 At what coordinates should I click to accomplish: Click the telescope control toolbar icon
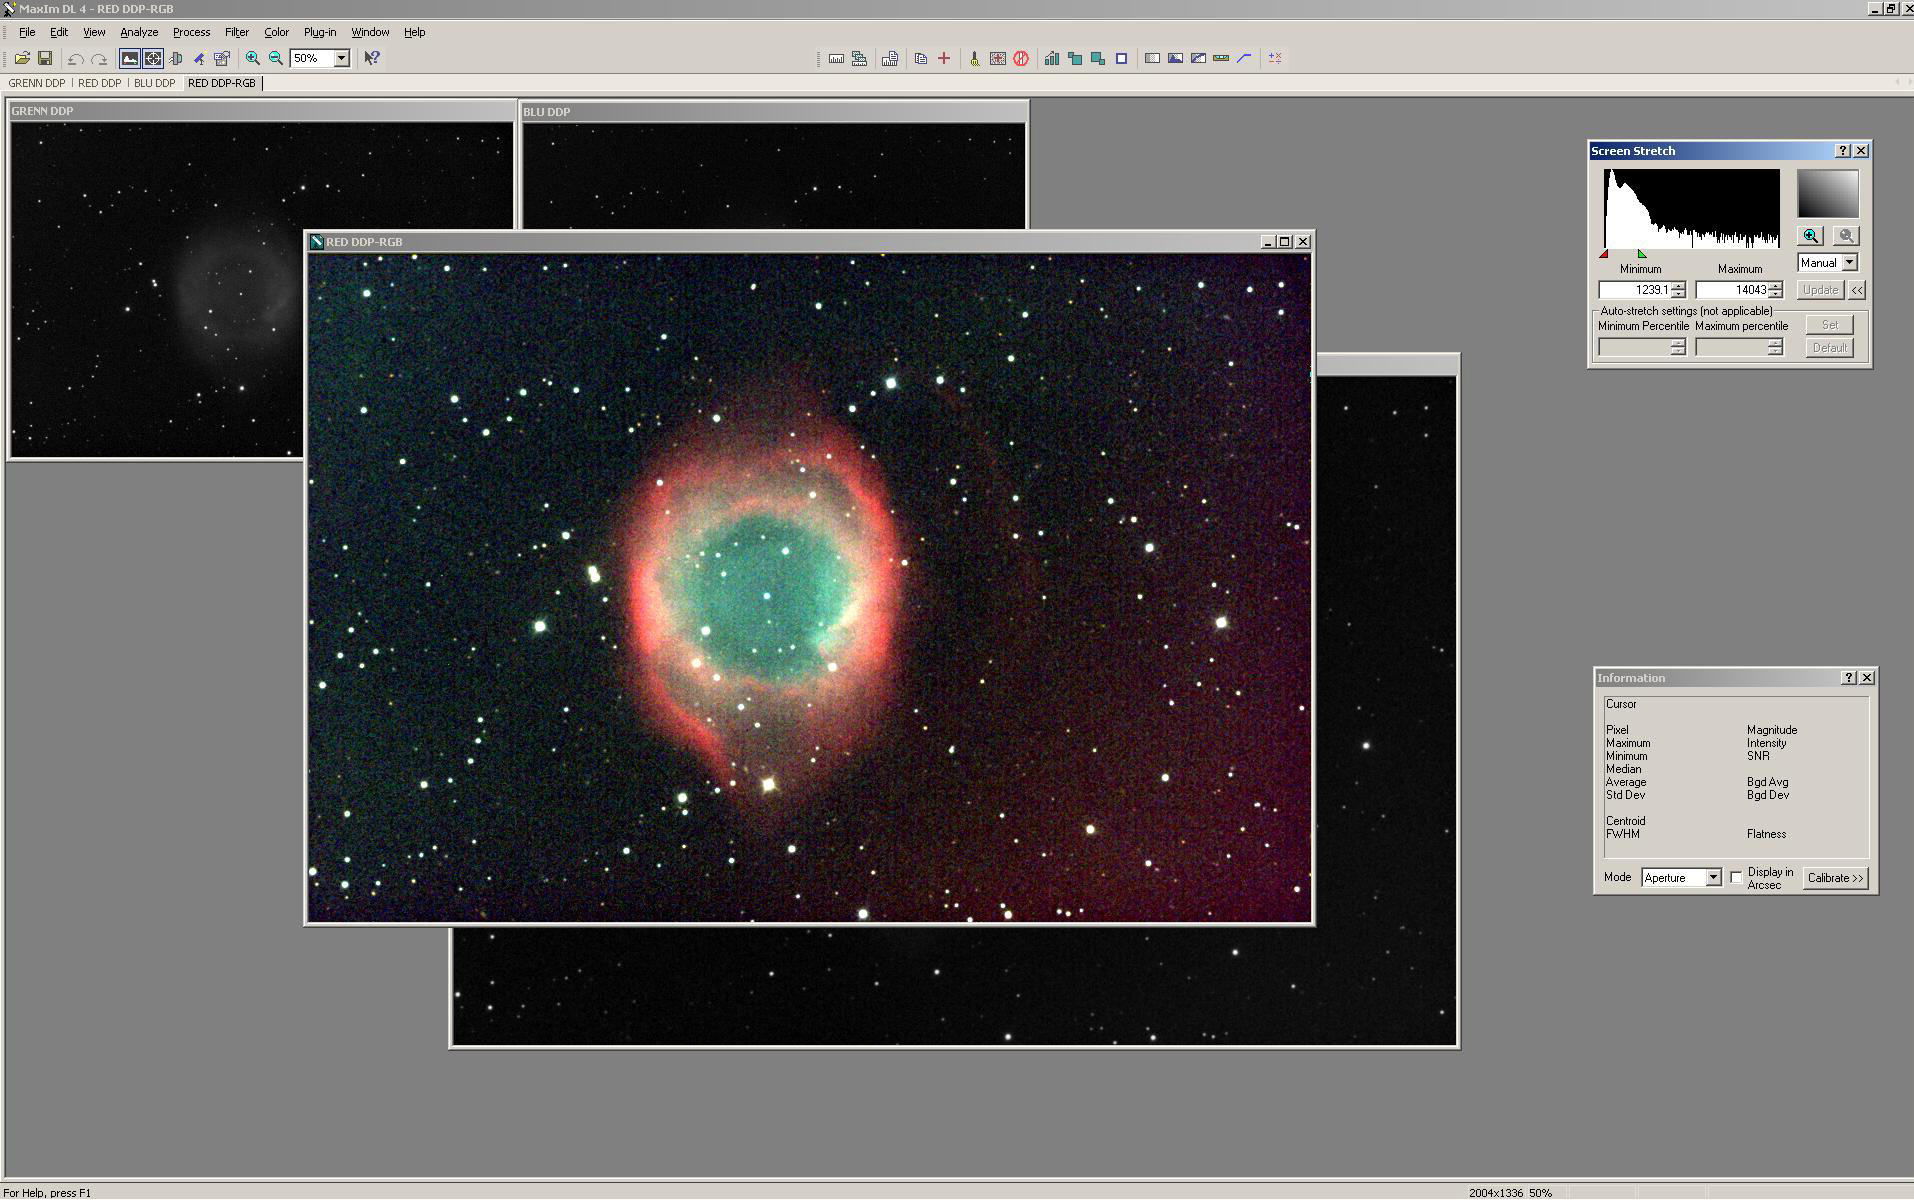pos(199,58)
